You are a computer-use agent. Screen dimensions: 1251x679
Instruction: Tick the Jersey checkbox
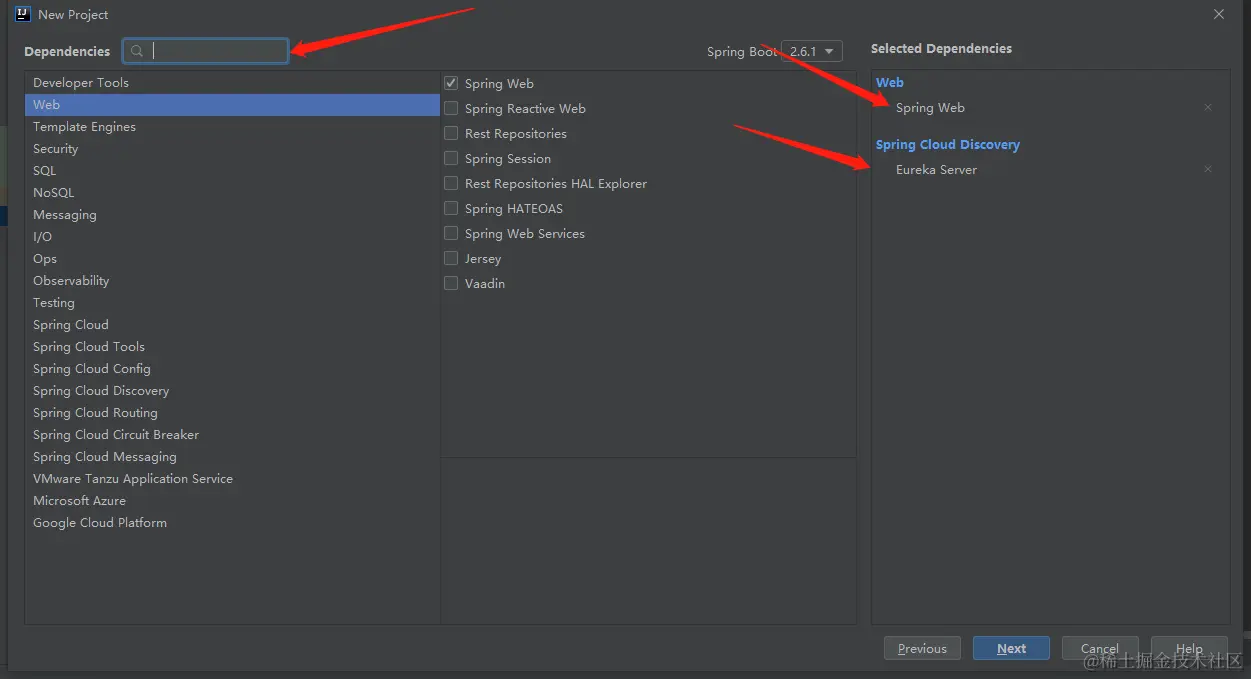point(451,258)
